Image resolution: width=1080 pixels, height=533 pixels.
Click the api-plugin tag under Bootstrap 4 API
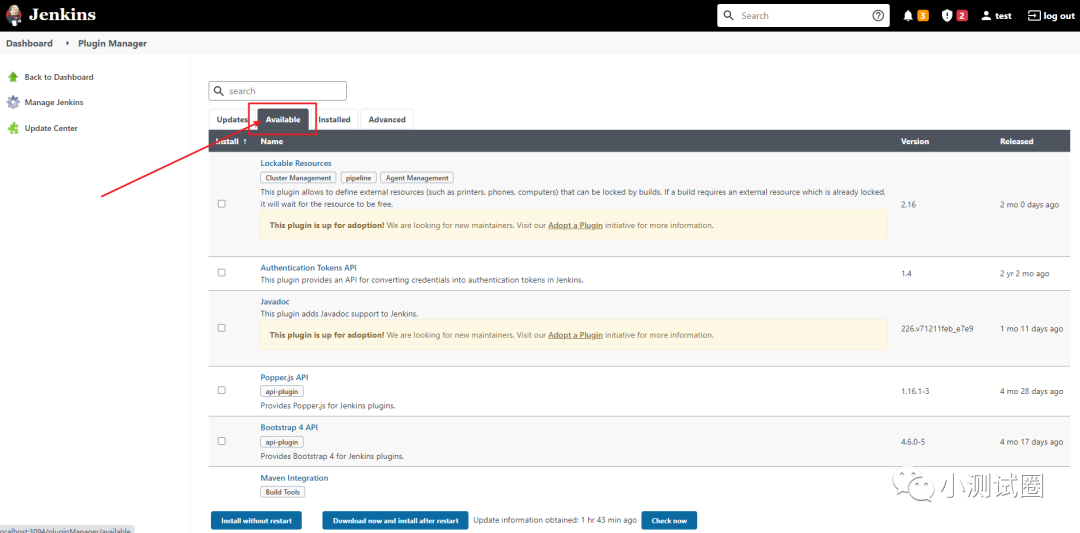(282, 442)
